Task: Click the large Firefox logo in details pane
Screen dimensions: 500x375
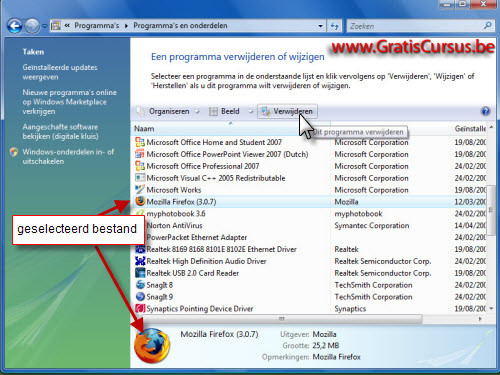Action: (152, 346)
